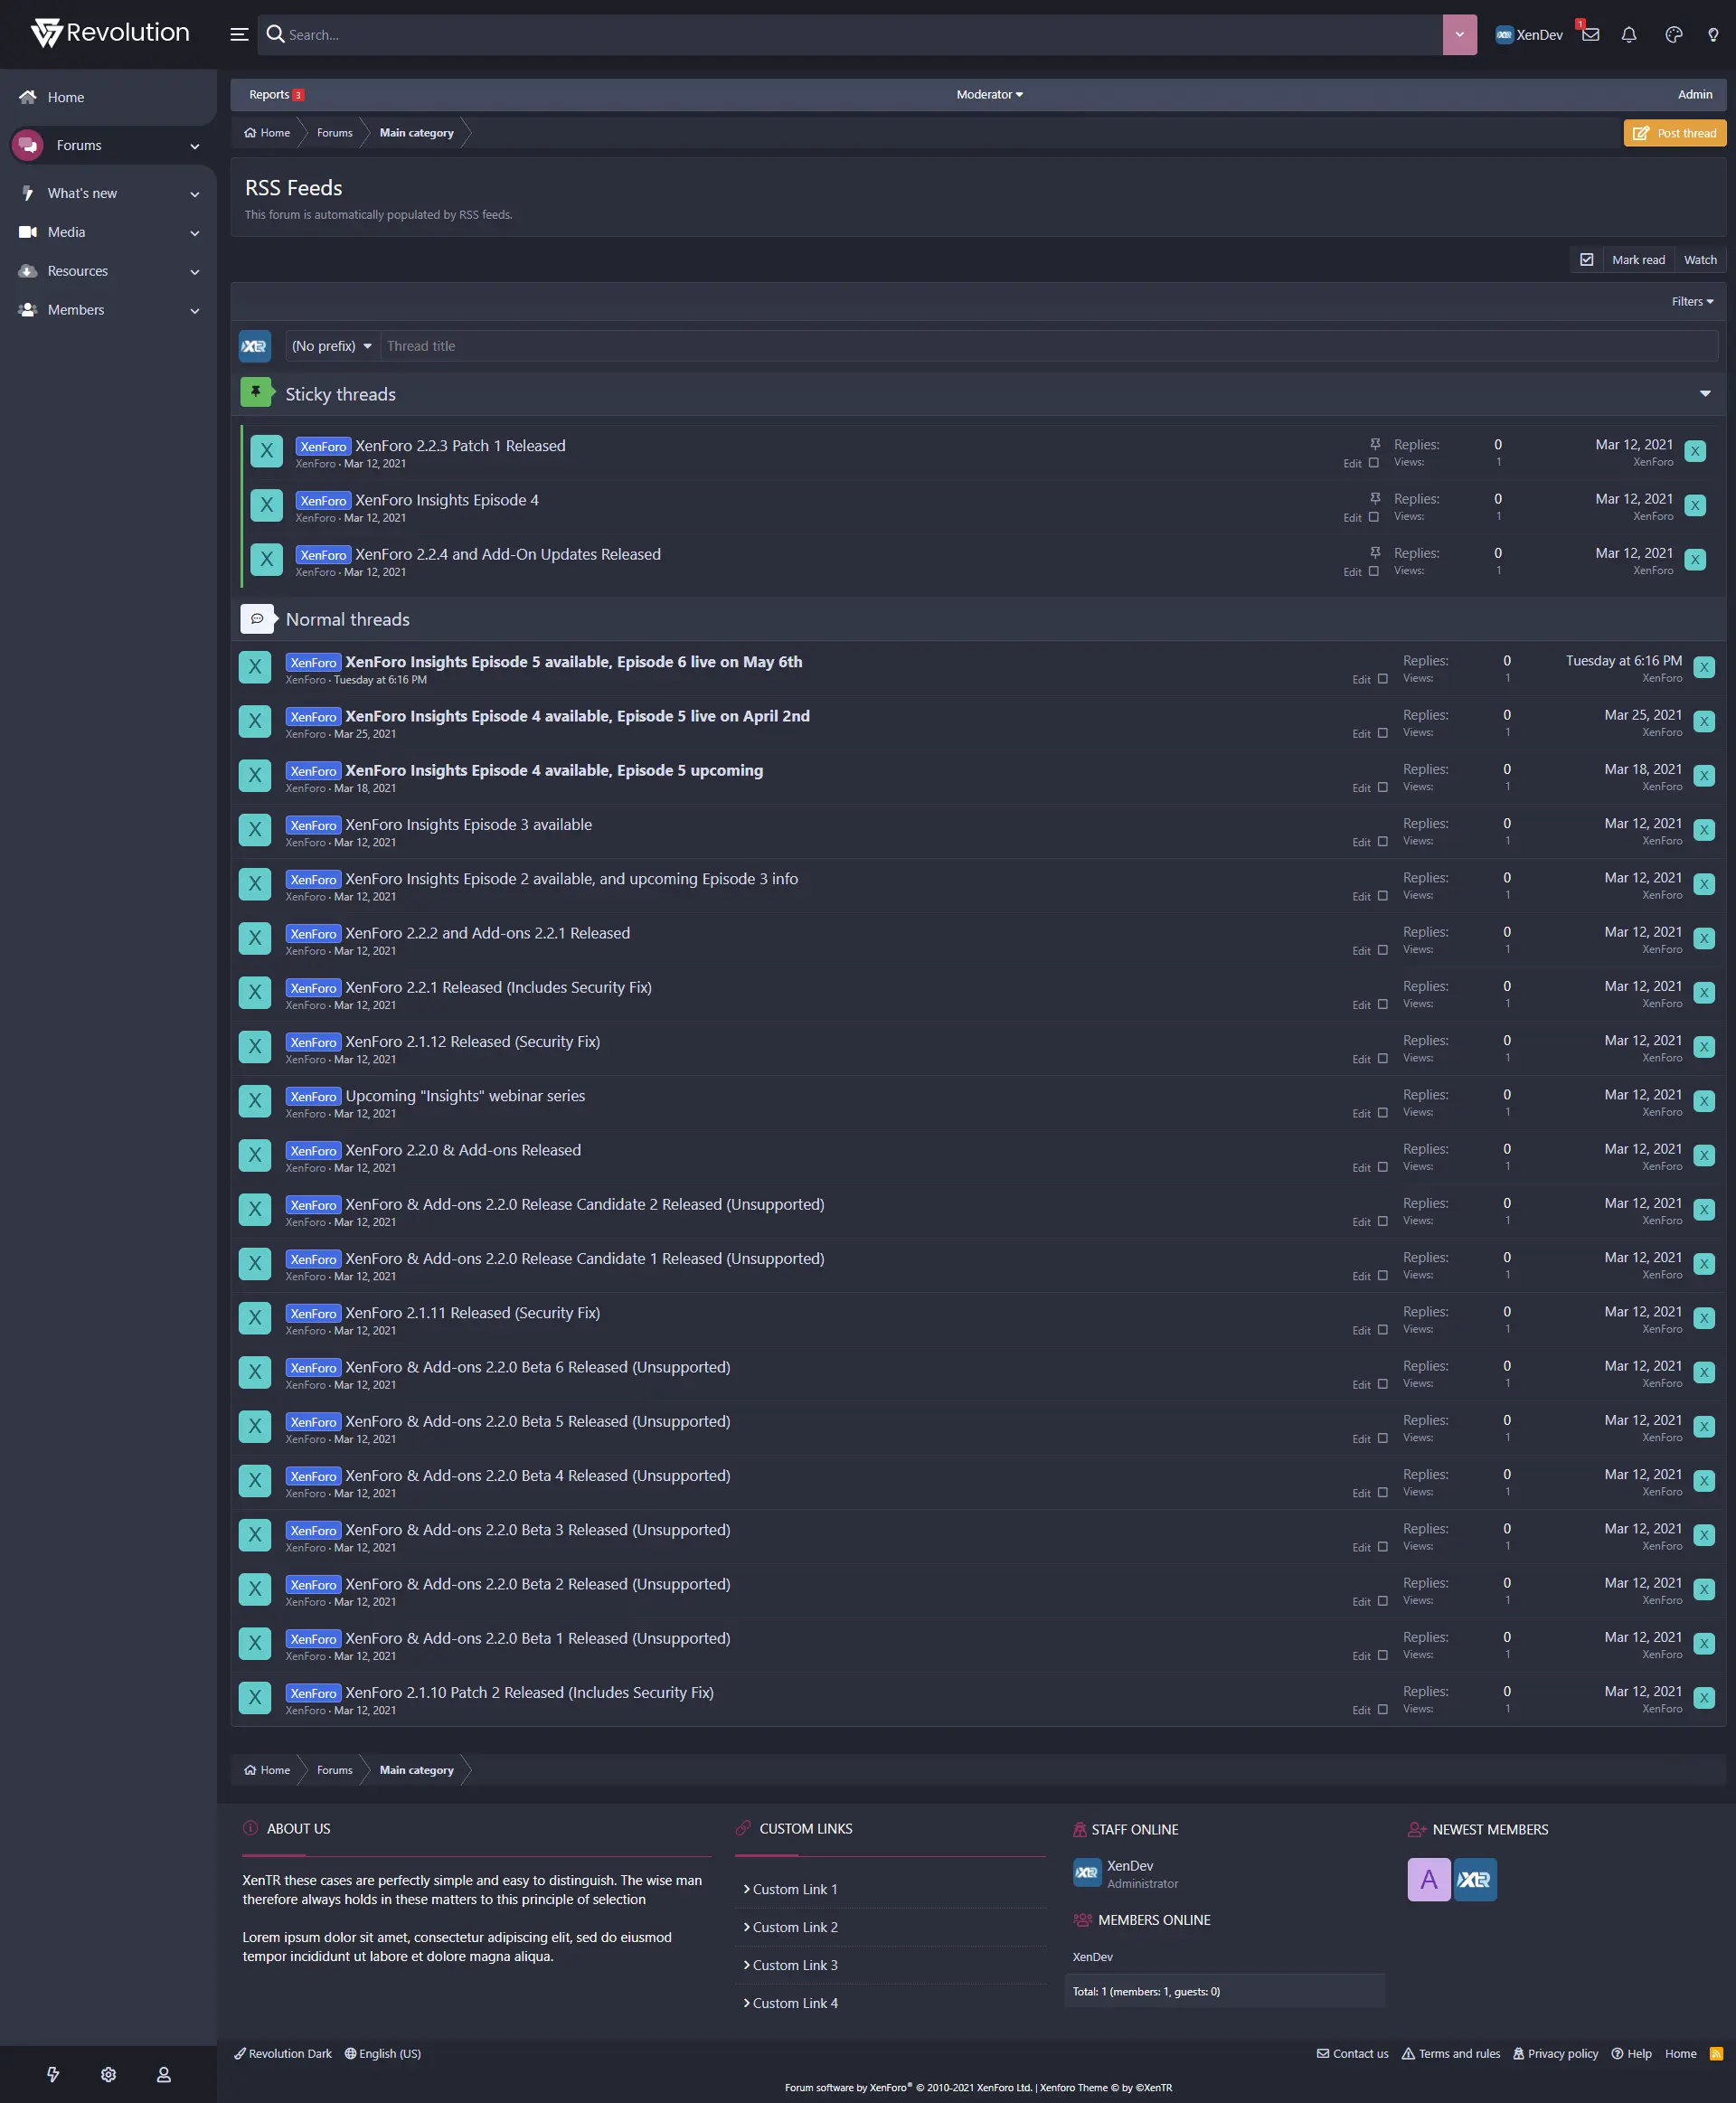Click the Media camera icon in sidebar
Image resolution: width=1736 pixels, height=2103 pixels.
(x=28, y=232)
